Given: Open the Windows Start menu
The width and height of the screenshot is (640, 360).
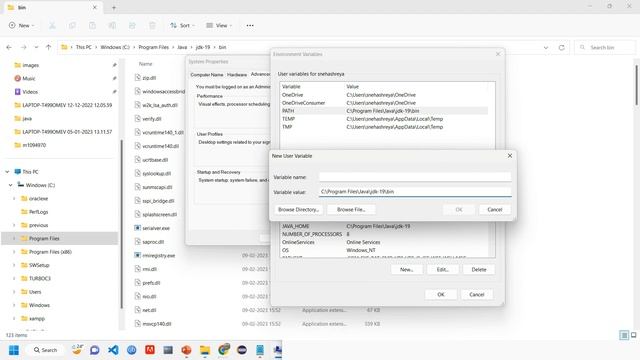Looking at the screenshot, I should [x=14, y=350].
